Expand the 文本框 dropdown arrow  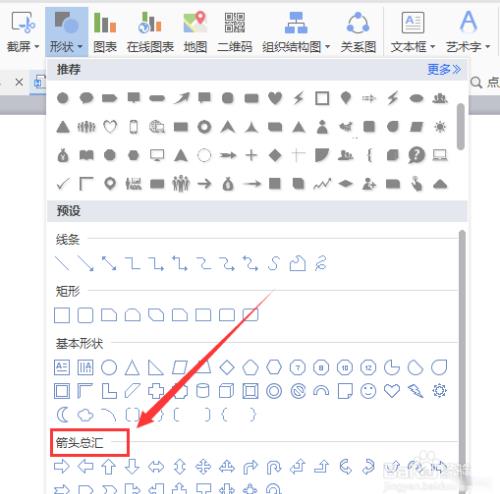coord(433,47)
